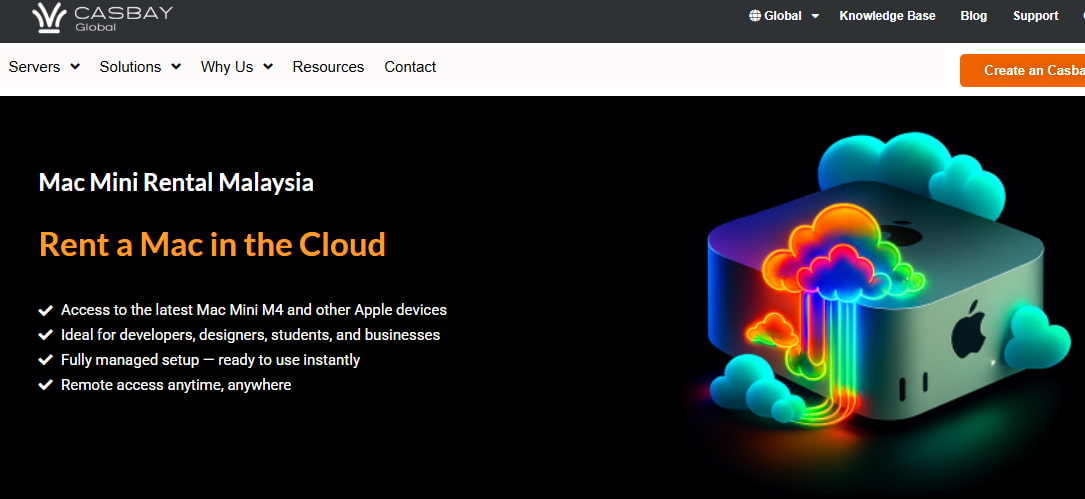Click the Casbay crown logo icon
The height and width of the screenshot is (499, 1085).
point(49,17)
